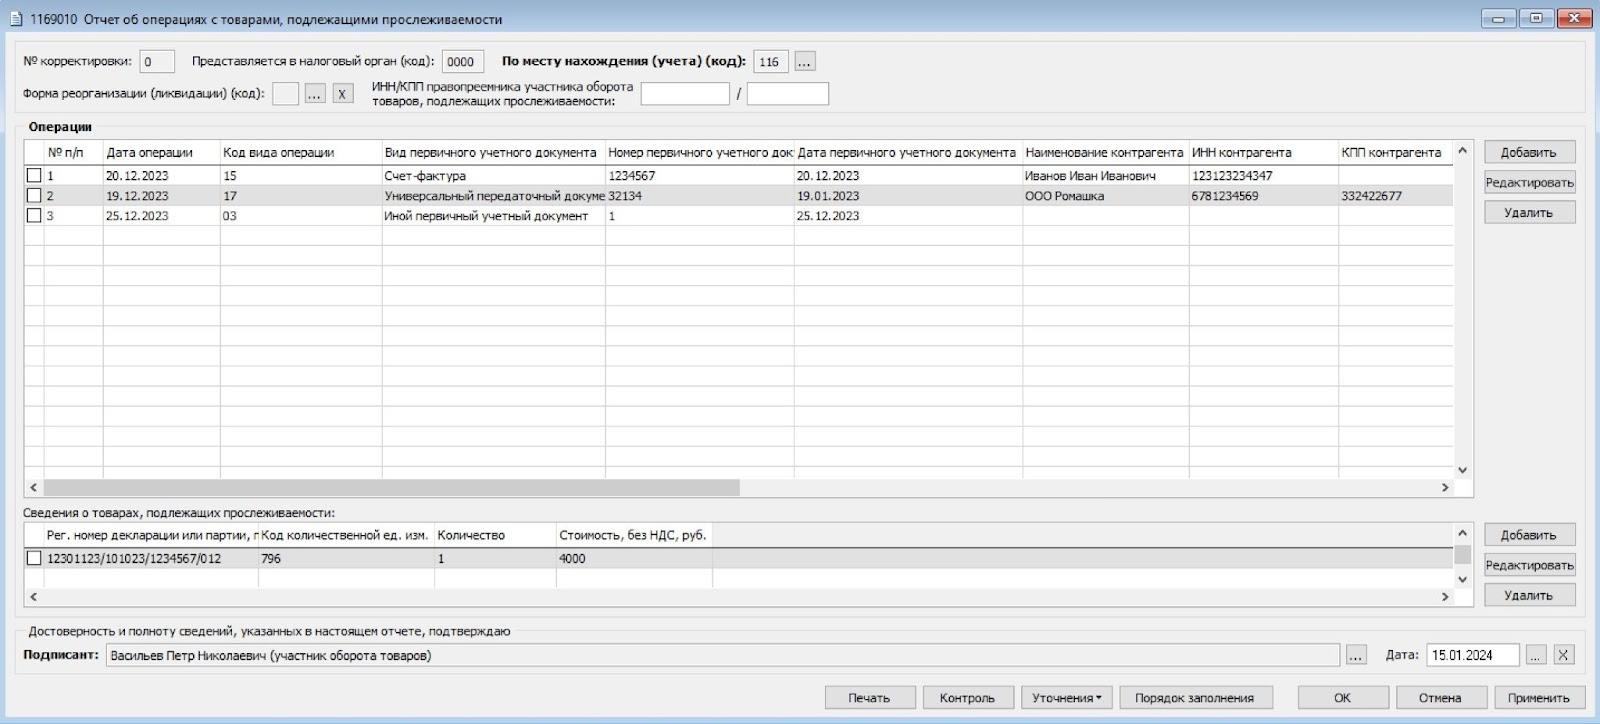The height and width of the screenshot is (724, 1600).
Task: Check the box for operation row 1
Action: (x=34, y=176)
